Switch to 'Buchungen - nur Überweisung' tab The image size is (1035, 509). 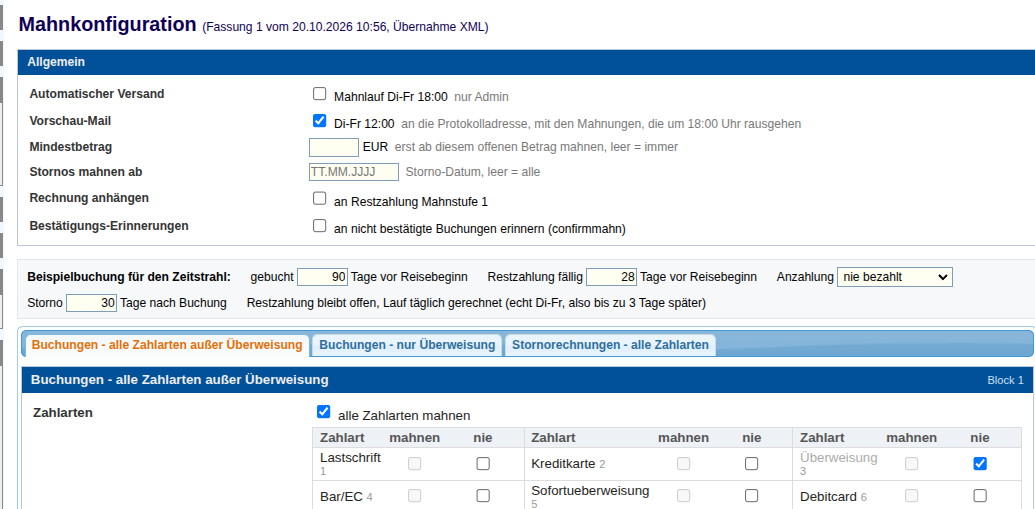pos(407,345)
